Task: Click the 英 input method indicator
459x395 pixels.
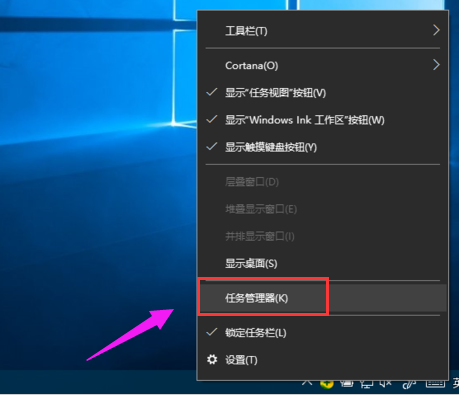Action: [456, 384]
